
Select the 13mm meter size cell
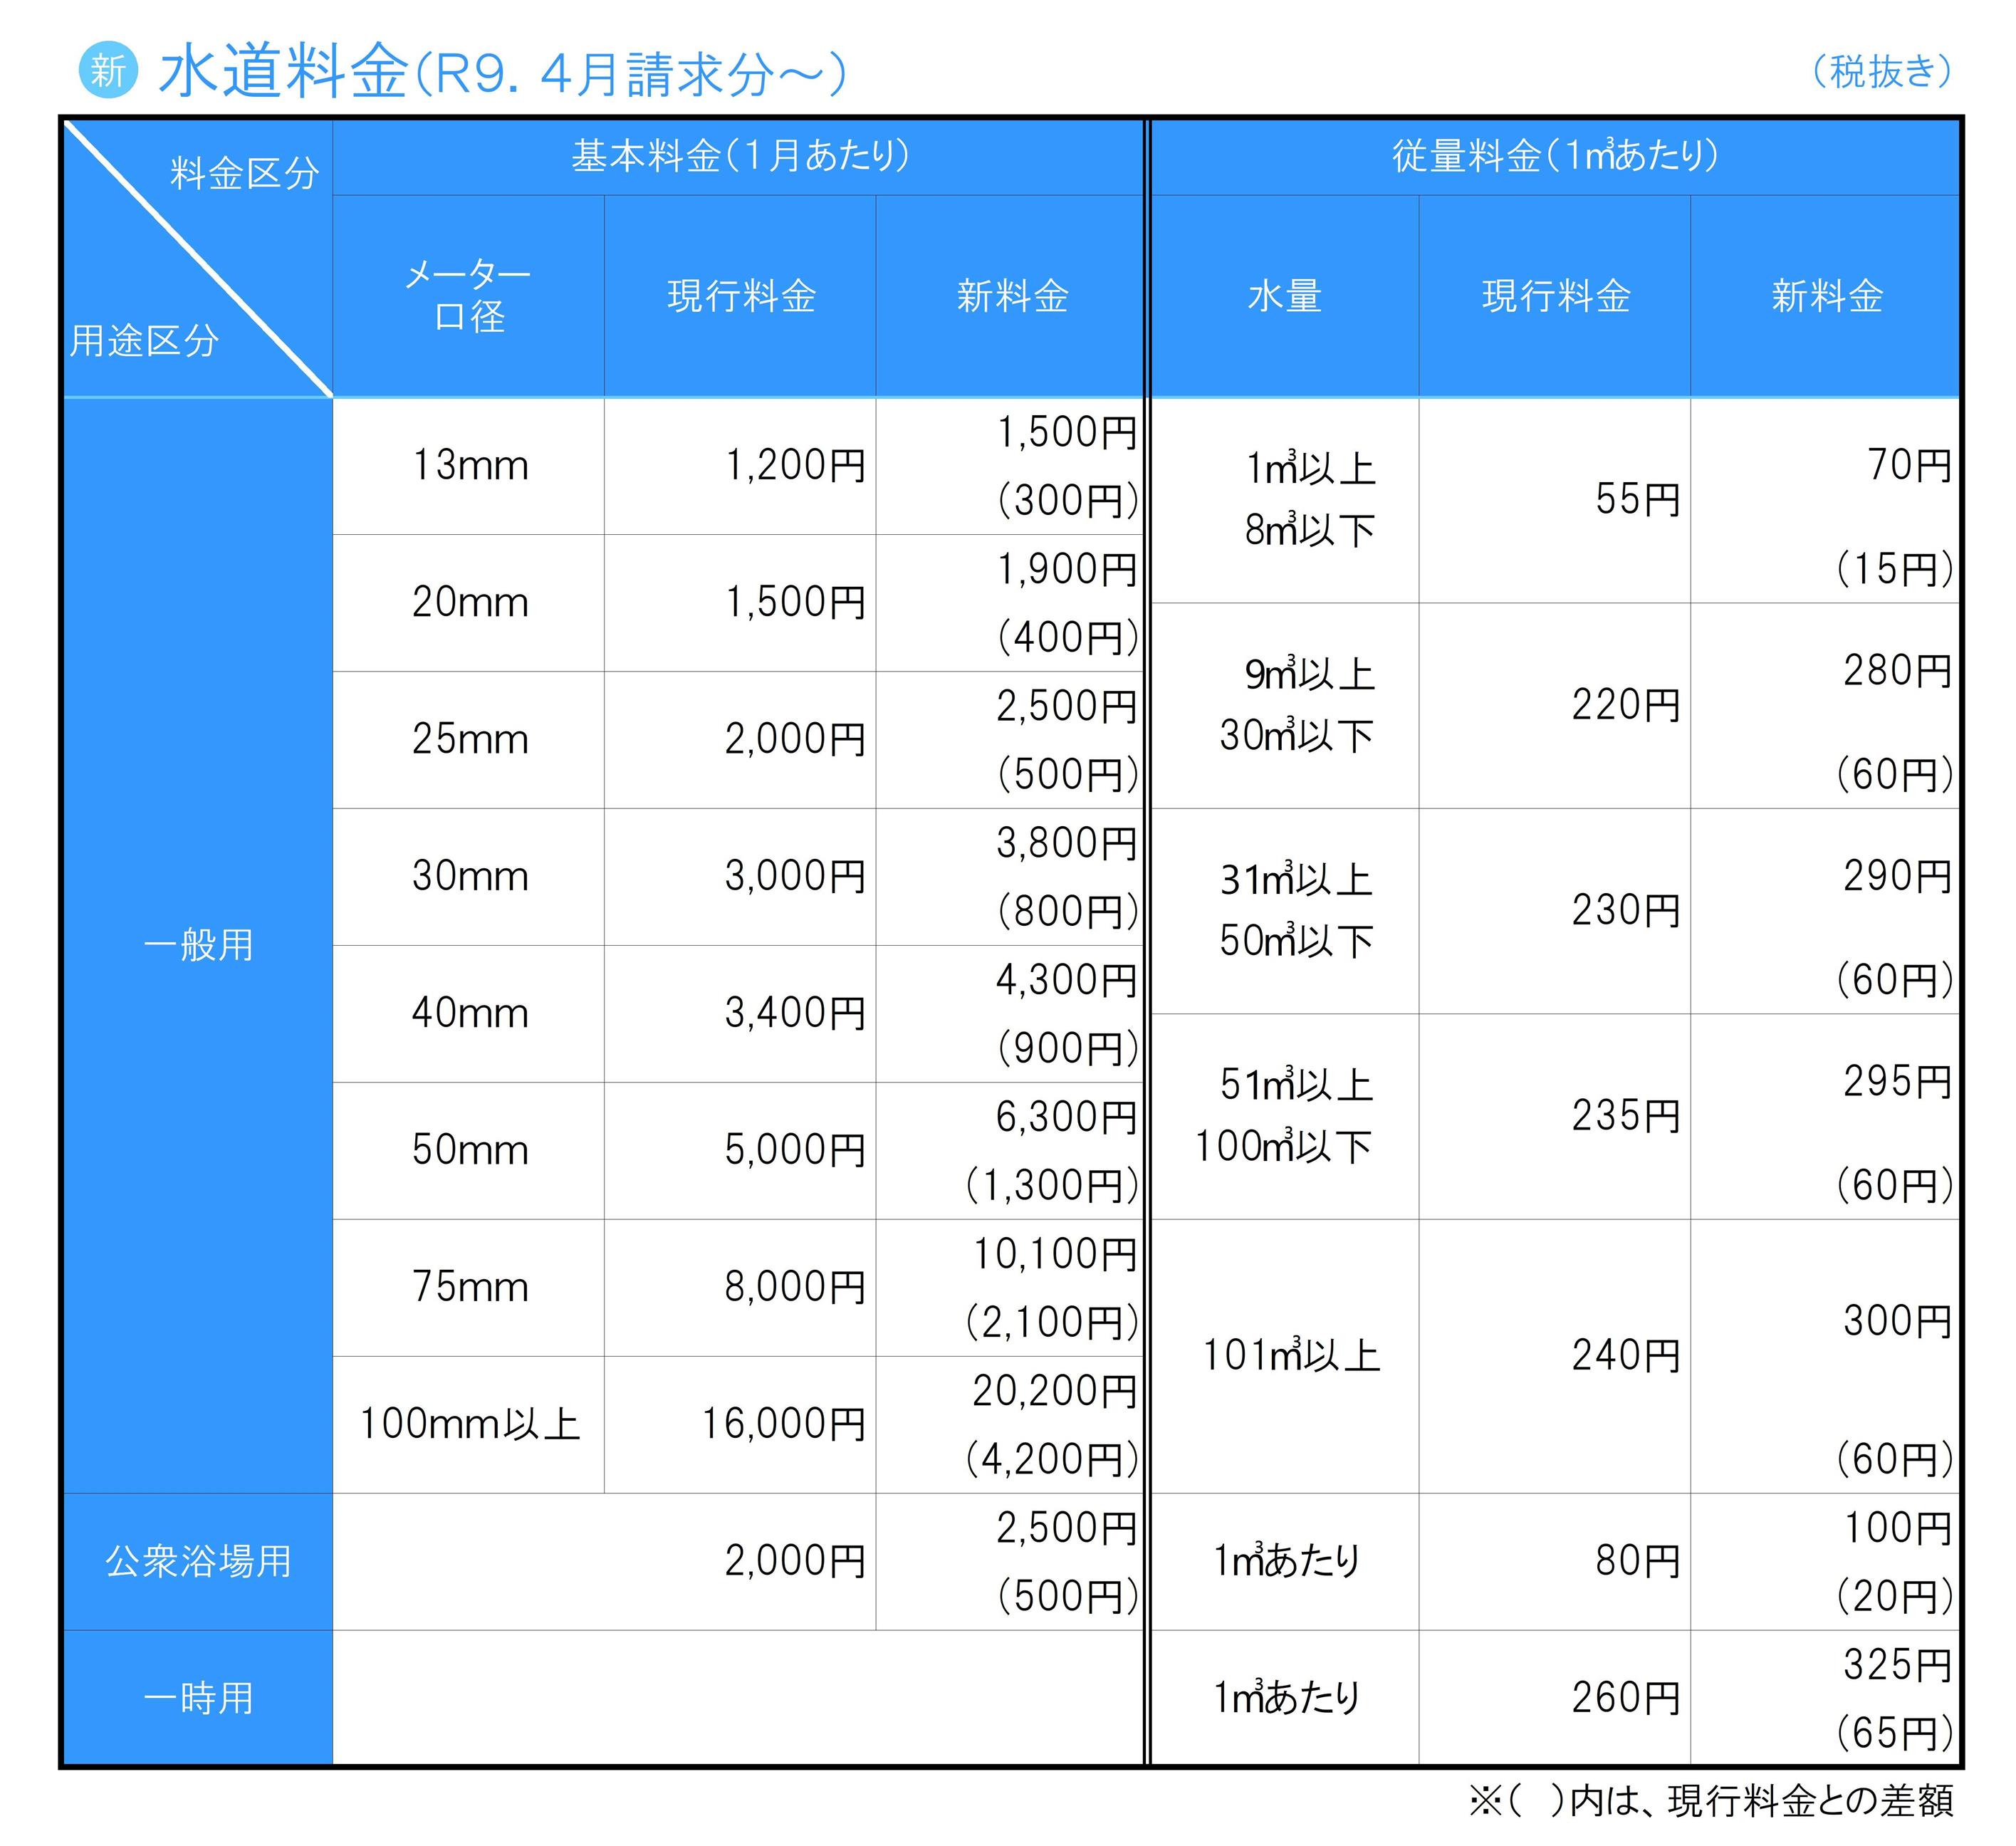click(x=469, y=466)
